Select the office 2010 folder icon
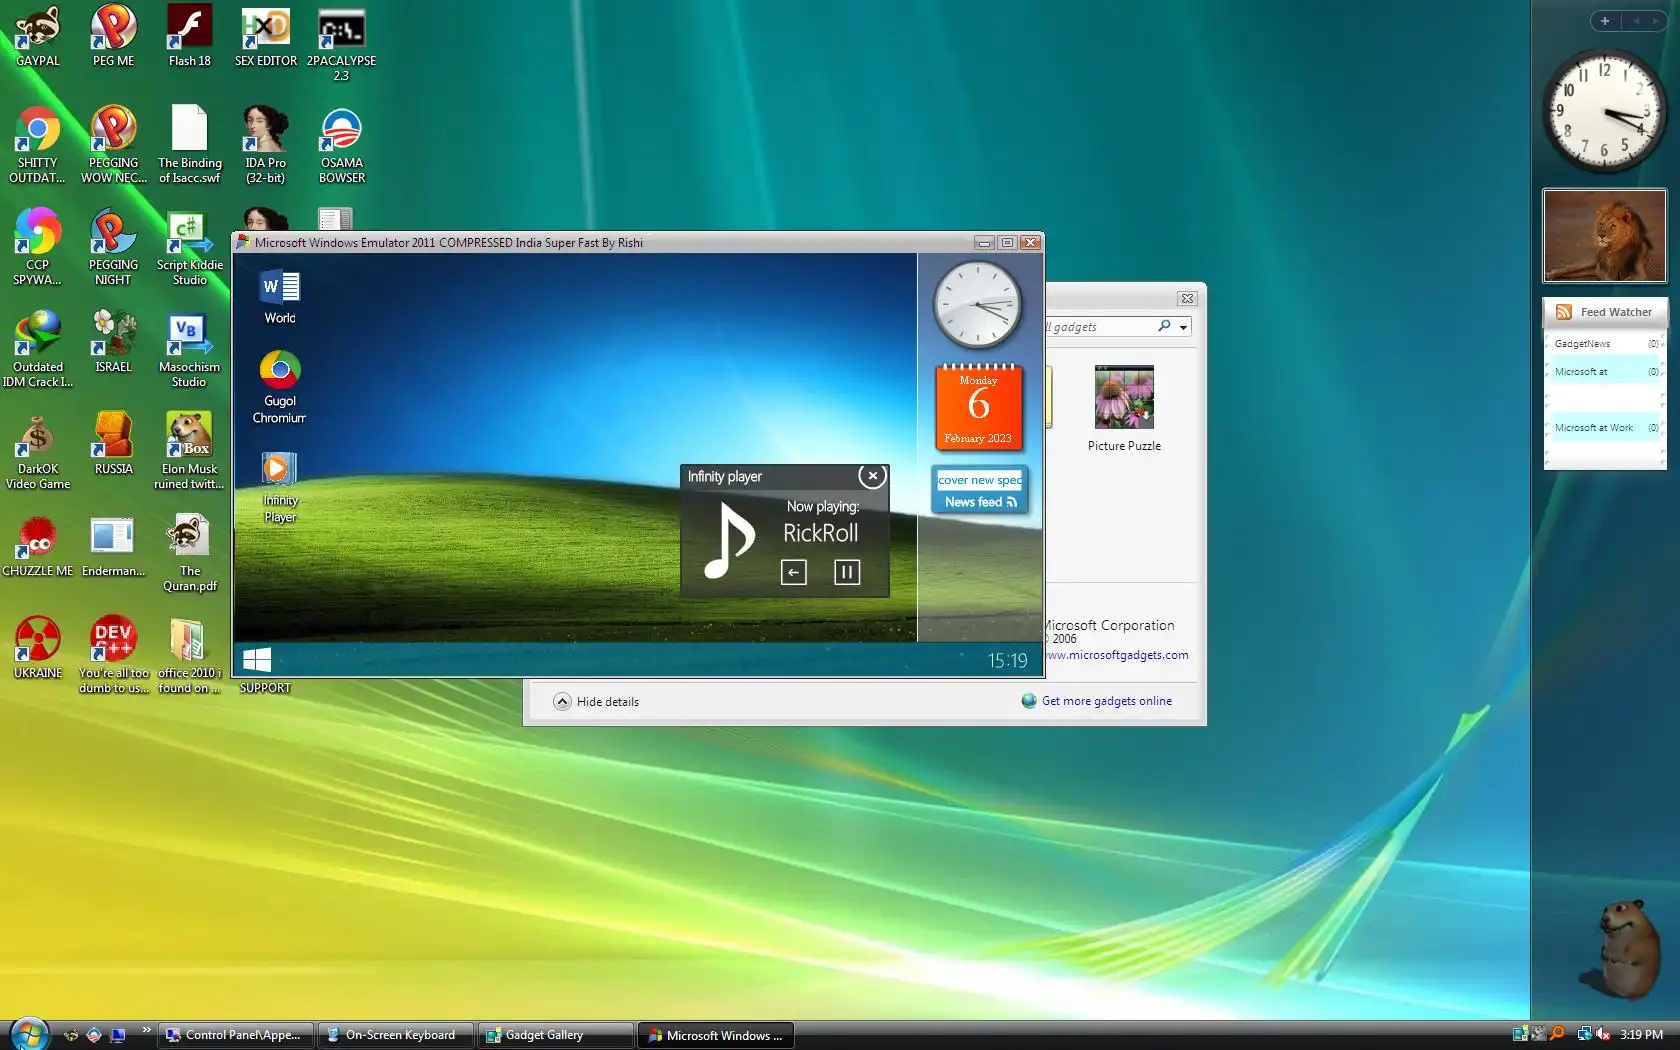1680x1050 pixels. (x=189, y=655)
